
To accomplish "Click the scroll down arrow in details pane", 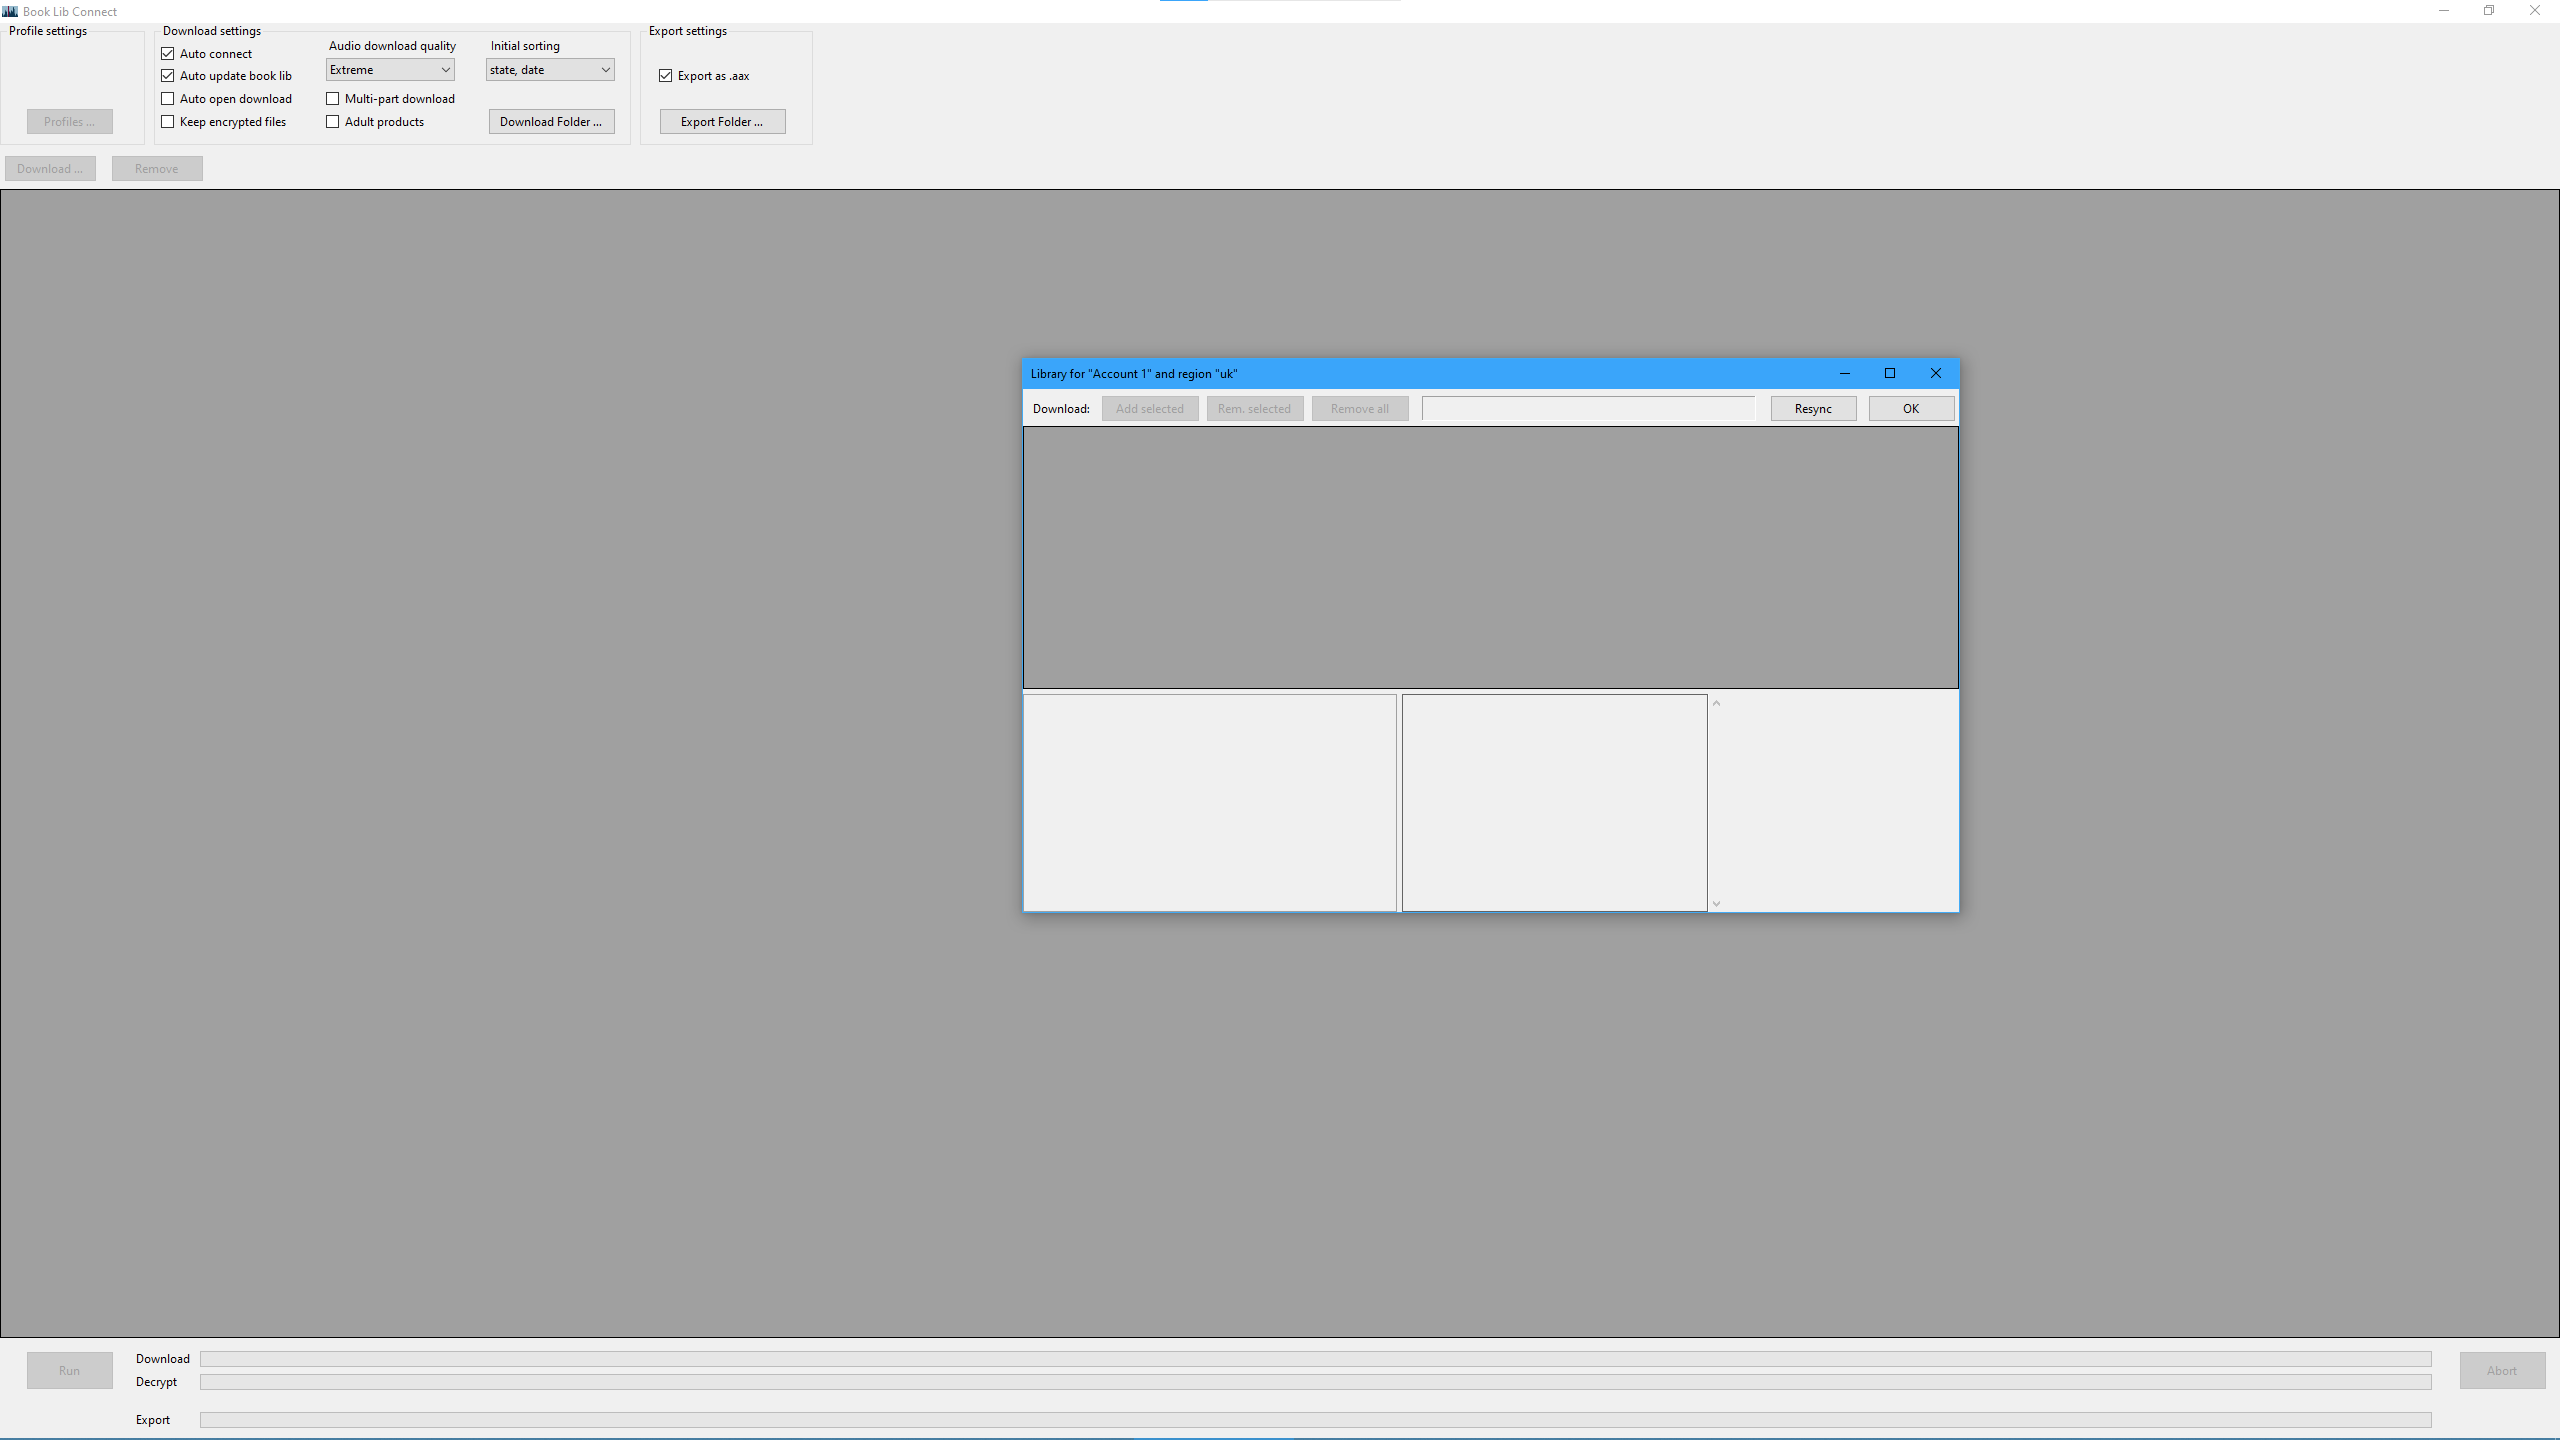I will click(x=1716, y=903).
